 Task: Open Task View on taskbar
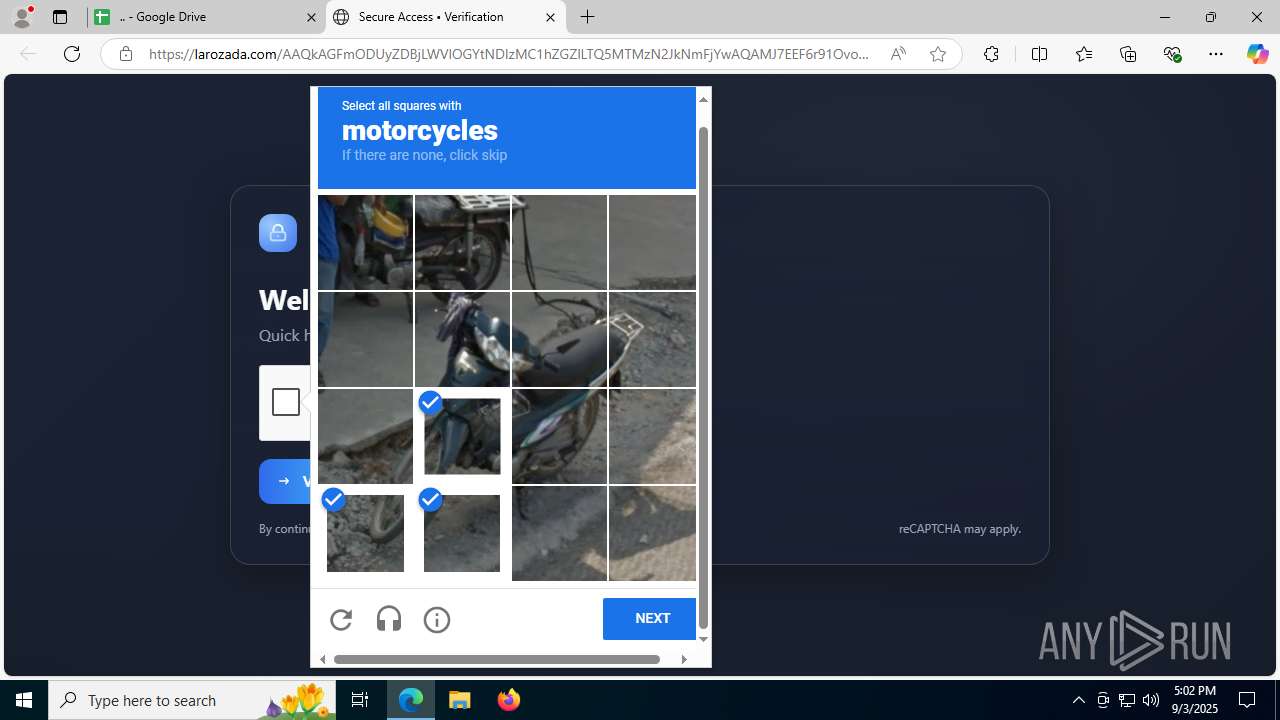click(x=360, y=700)
